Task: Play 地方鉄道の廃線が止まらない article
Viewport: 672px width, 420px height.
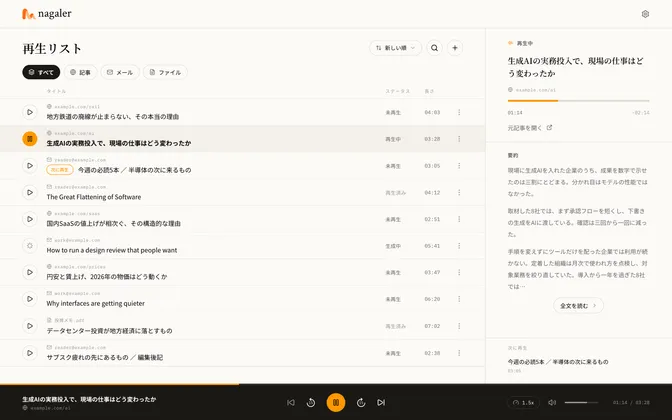Action: (30, 112)
